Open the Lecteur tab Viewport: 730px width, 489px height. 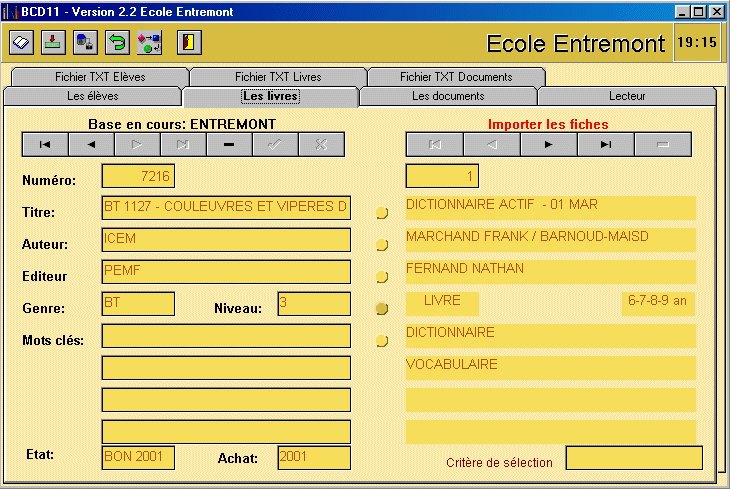[x=627, y=96]
